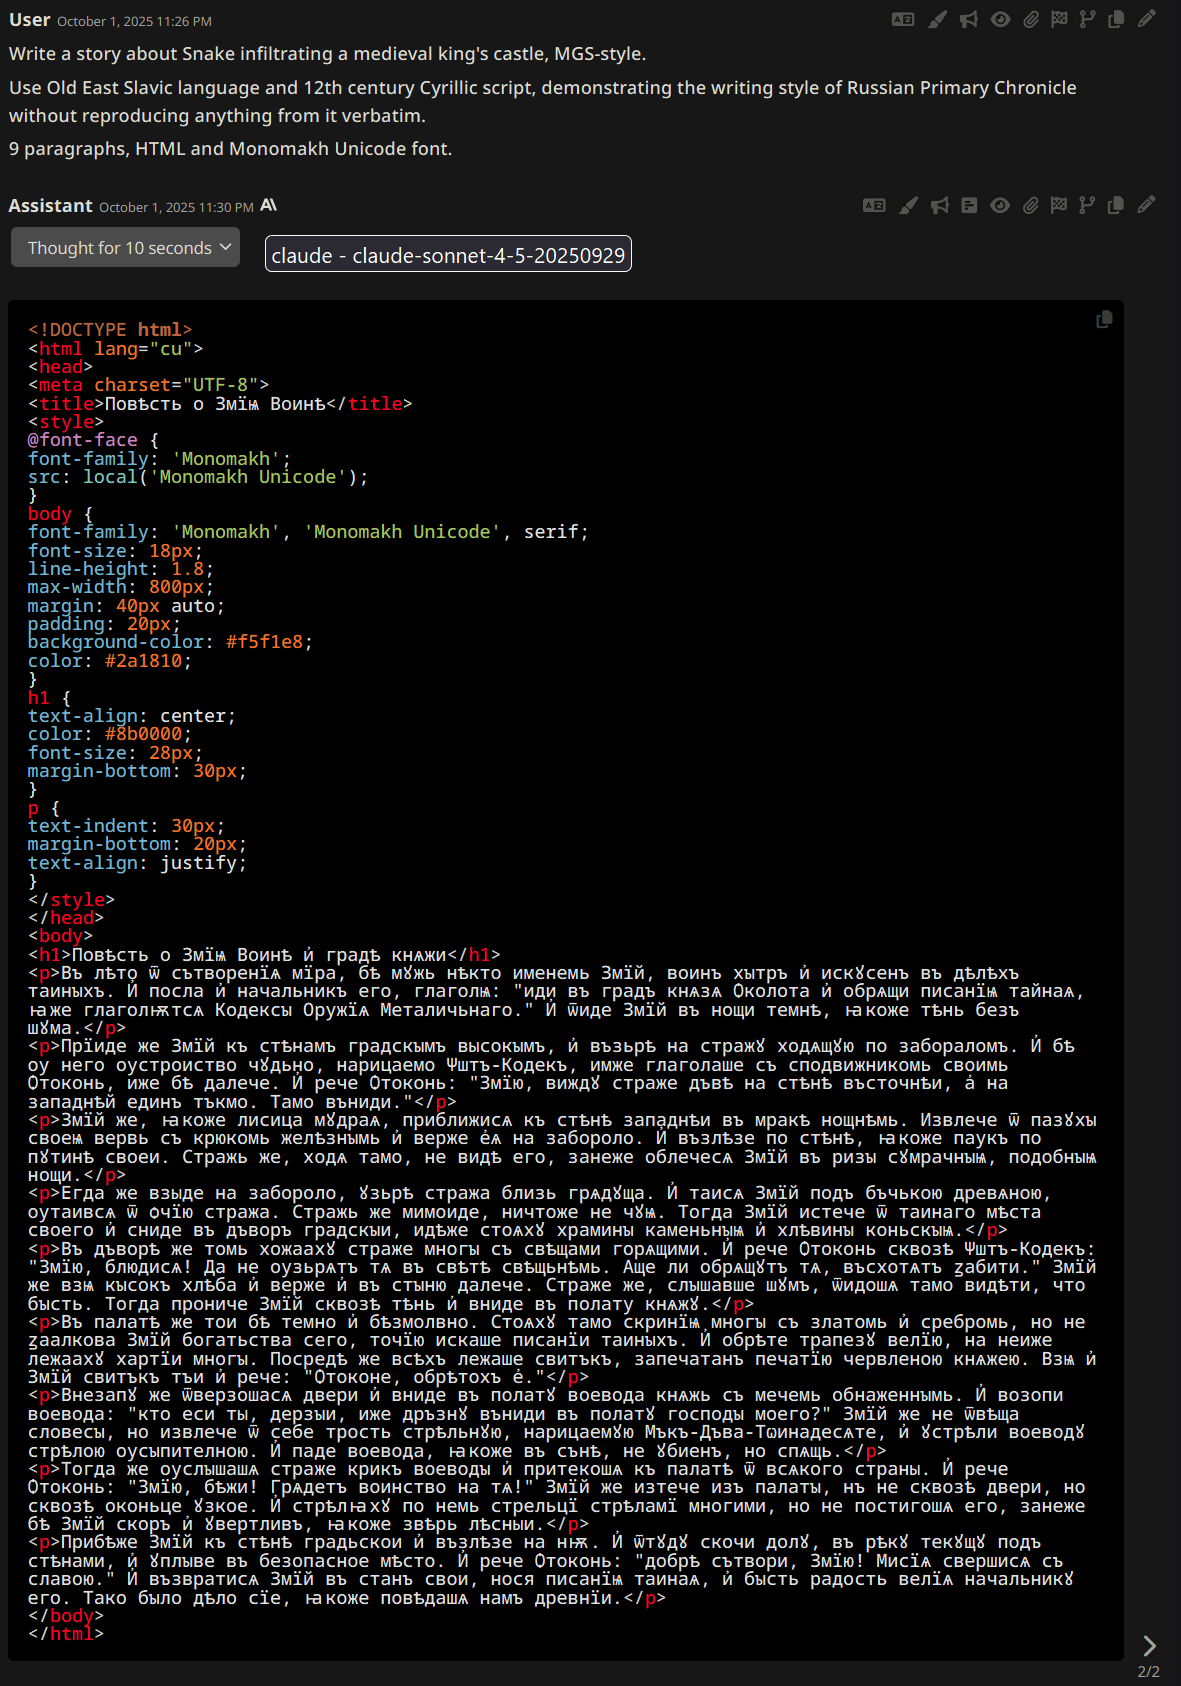This screenshot has height=1686, width=1181.
Task: Copy the User message via copy icon
Action: pos(1116,19)
